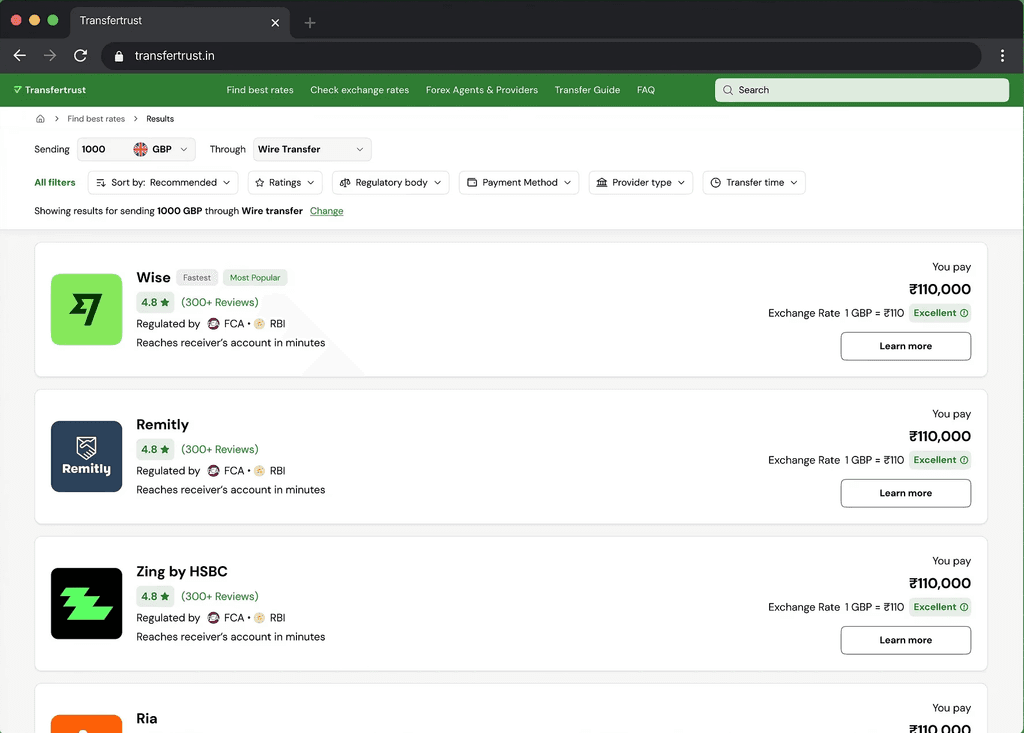Open Forex Agents & Providers nav item
Screen dimensions: 1024x733
coord(482,90)
